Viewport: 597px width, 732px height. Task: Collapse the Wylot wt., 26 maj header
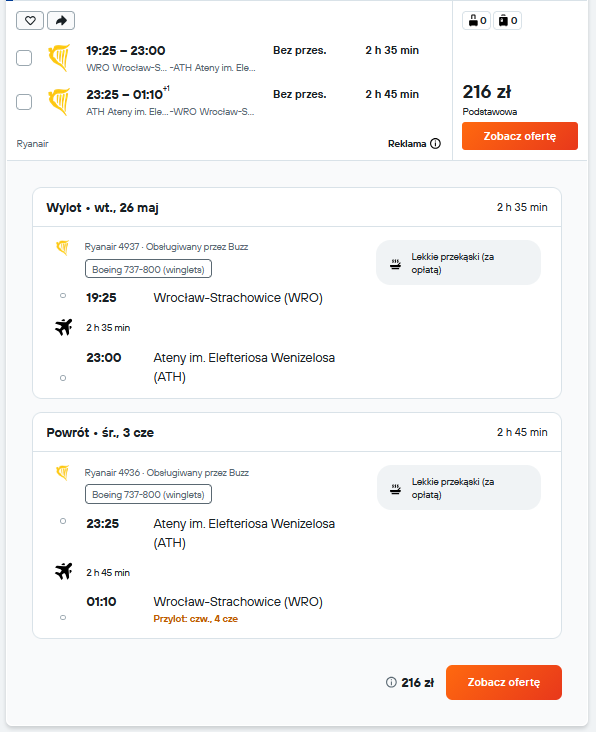click(297, 208)
